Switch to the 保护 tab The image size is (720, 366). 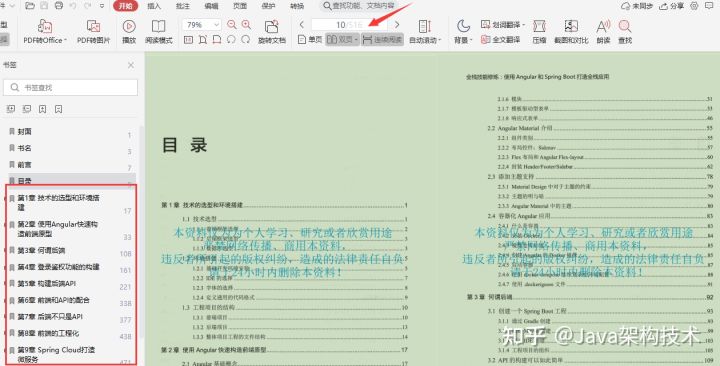[x=268, y=6]
